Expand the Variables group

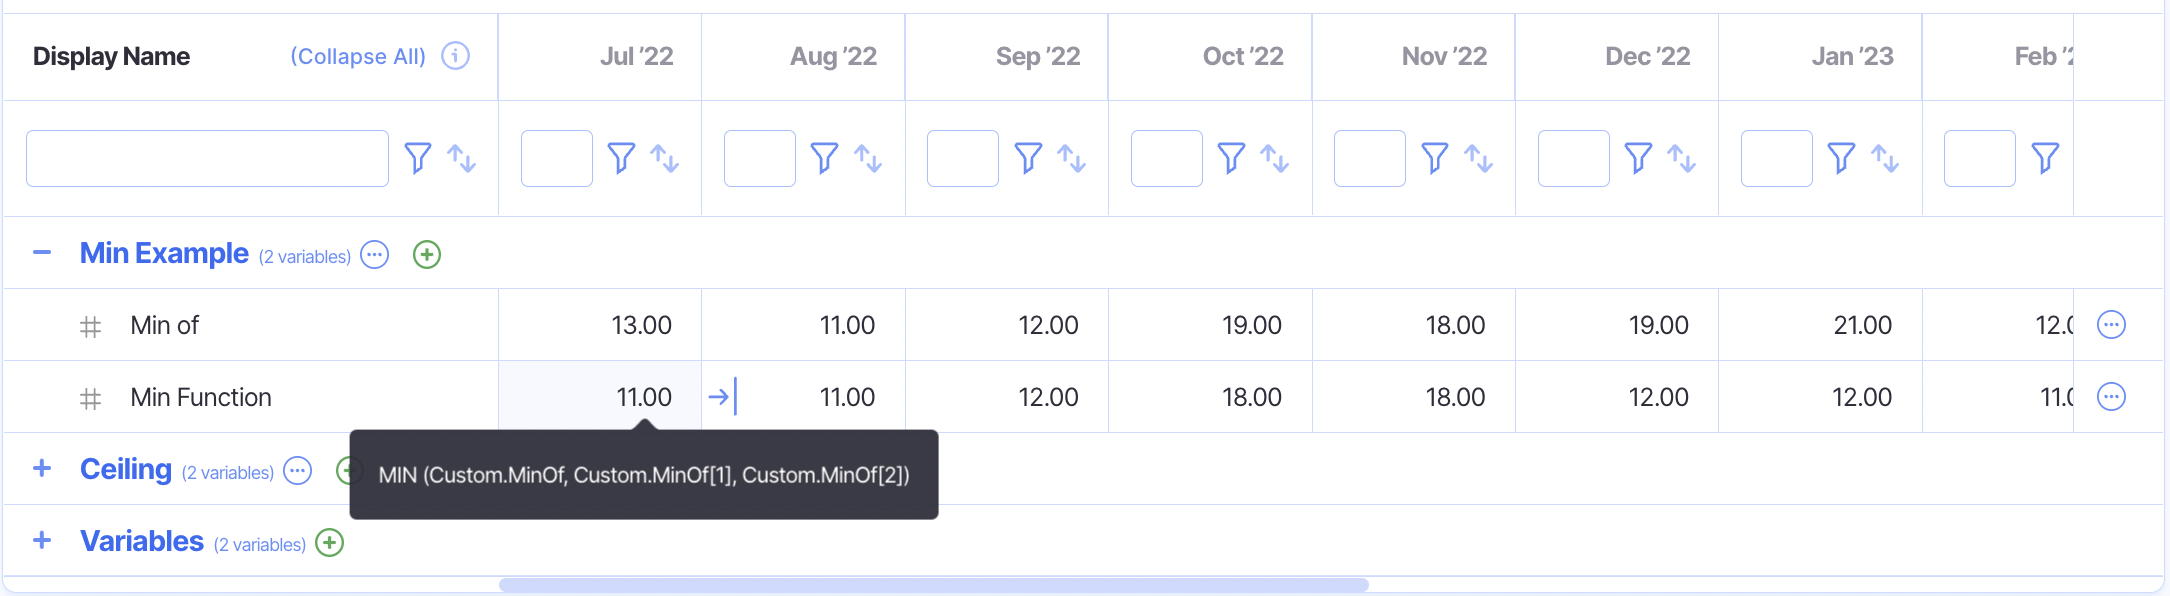click(x=42, y=541)
